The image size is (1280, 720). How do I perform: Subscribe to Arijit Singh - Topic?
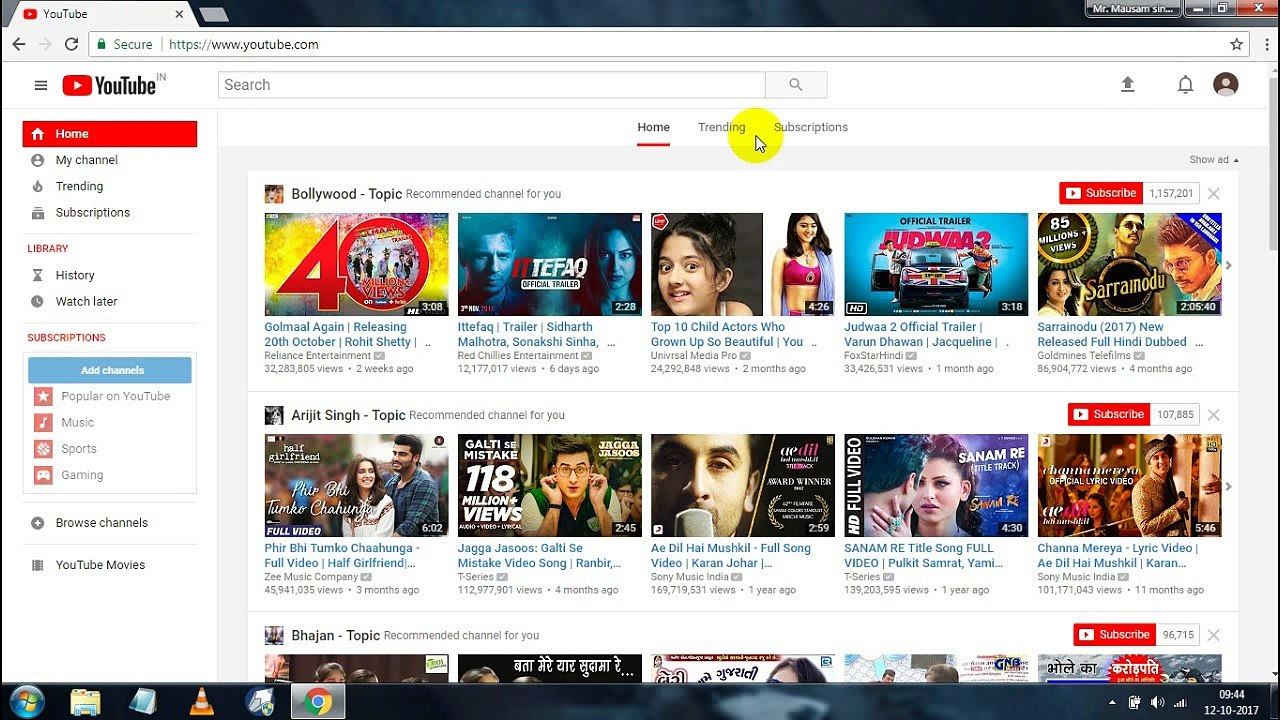pos(1109,414)
